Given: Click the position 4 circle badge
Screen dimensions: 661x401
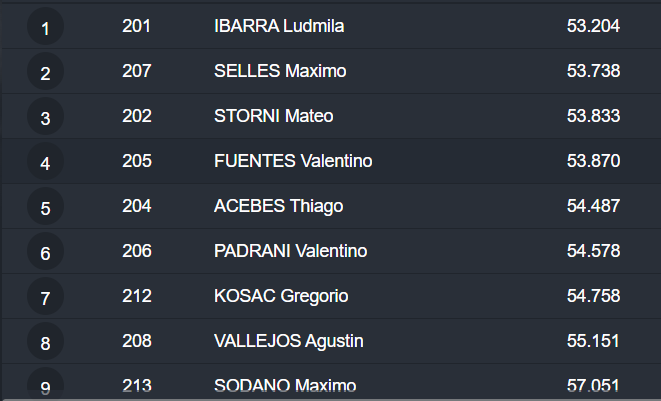Looking at the screenshot, I should coord(45,163).
